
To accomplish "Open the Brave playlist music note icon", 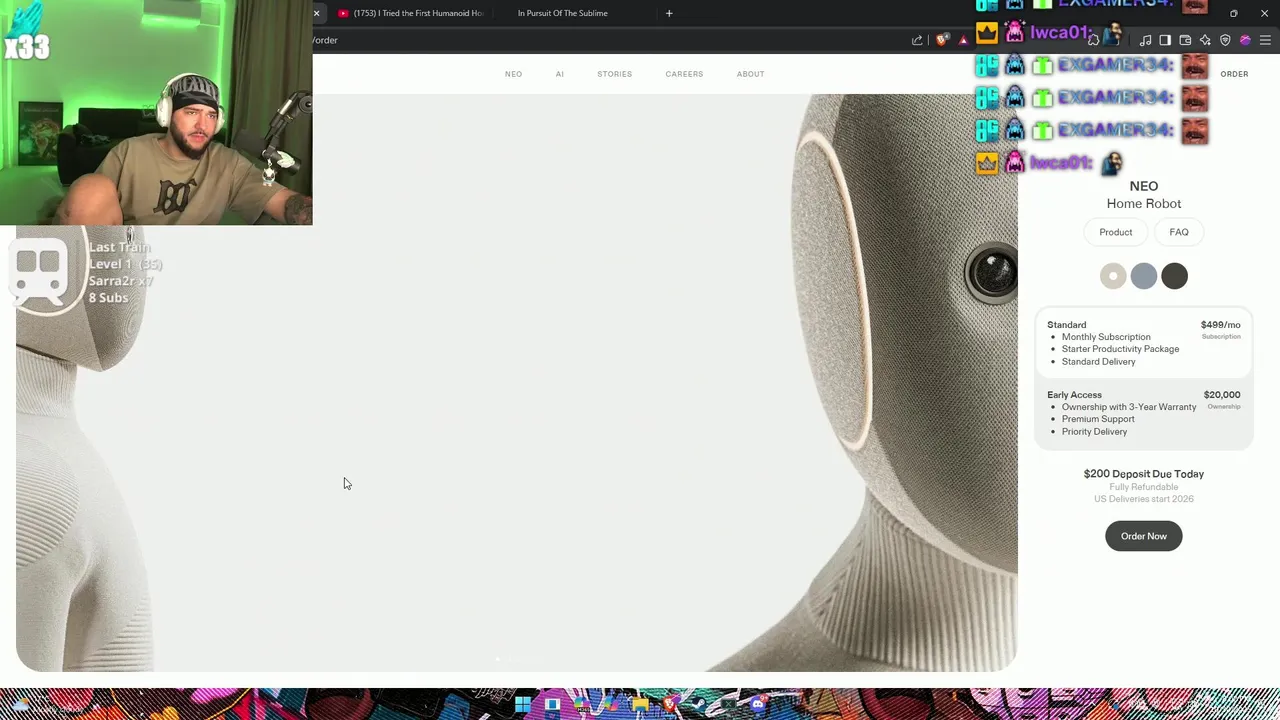I will point(1146,40).
